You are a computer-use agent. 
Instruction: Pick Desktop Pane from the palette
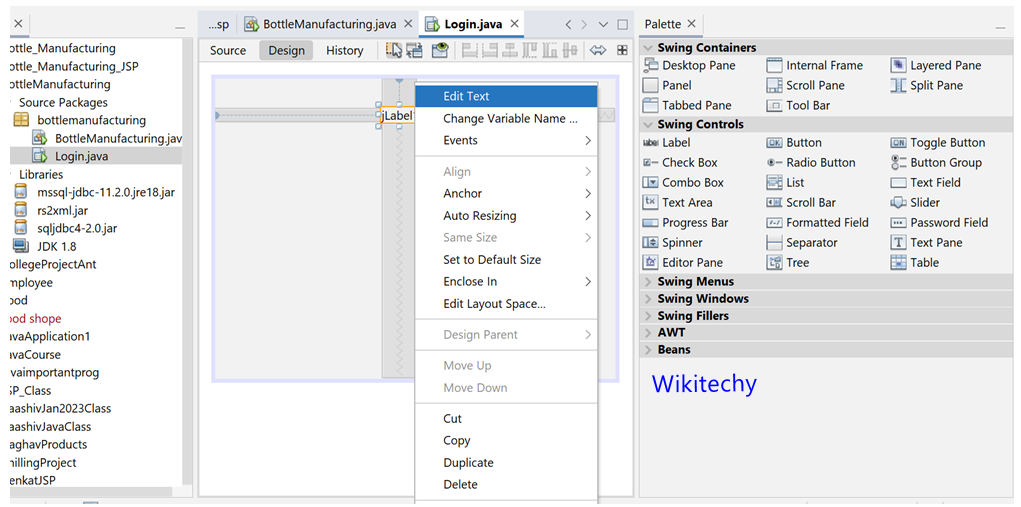point(690,65)
